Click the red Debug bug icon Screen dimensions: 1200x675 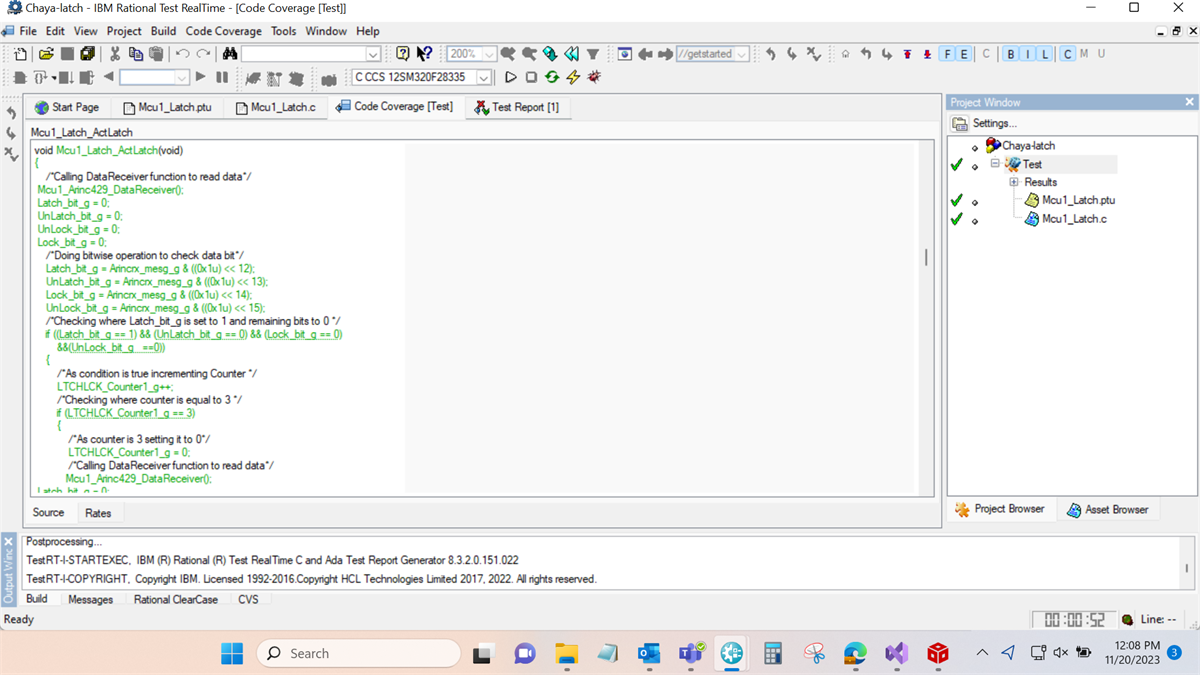pos(594,77)
